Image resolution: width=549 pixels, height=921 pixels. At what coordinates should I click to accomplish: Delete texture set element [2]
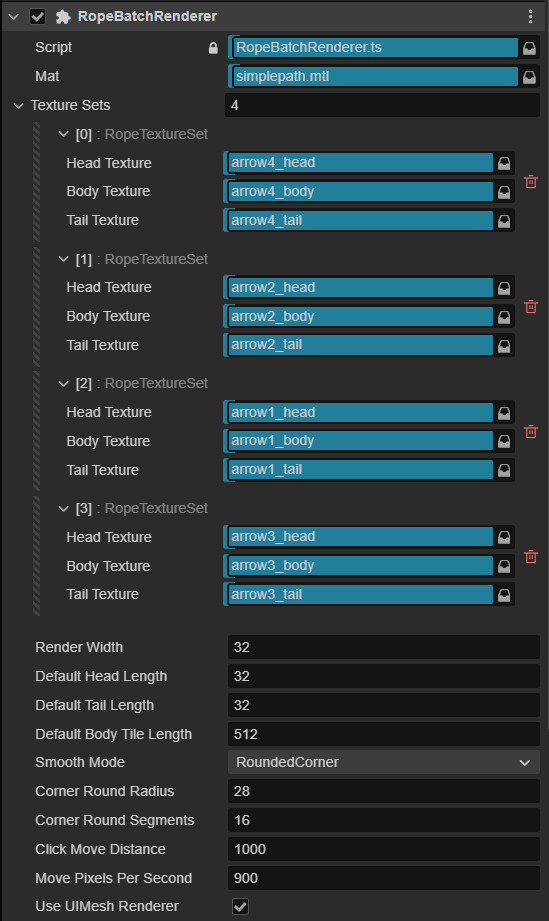531,432
